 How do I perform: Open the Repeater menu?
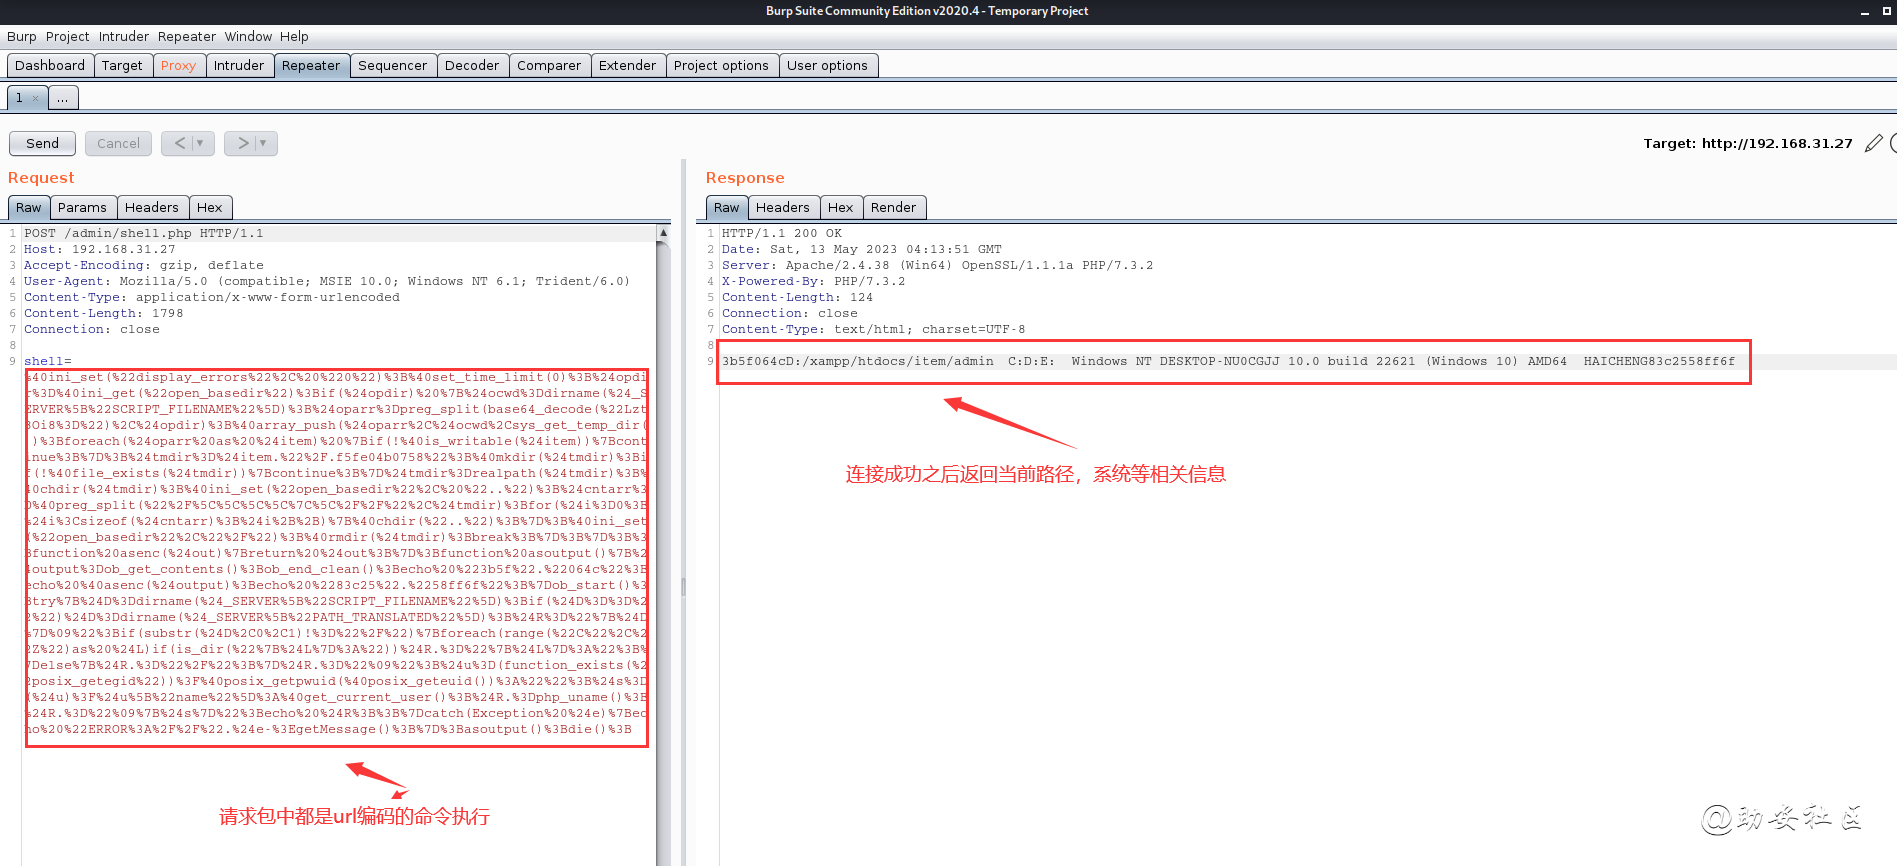point(187,37)
